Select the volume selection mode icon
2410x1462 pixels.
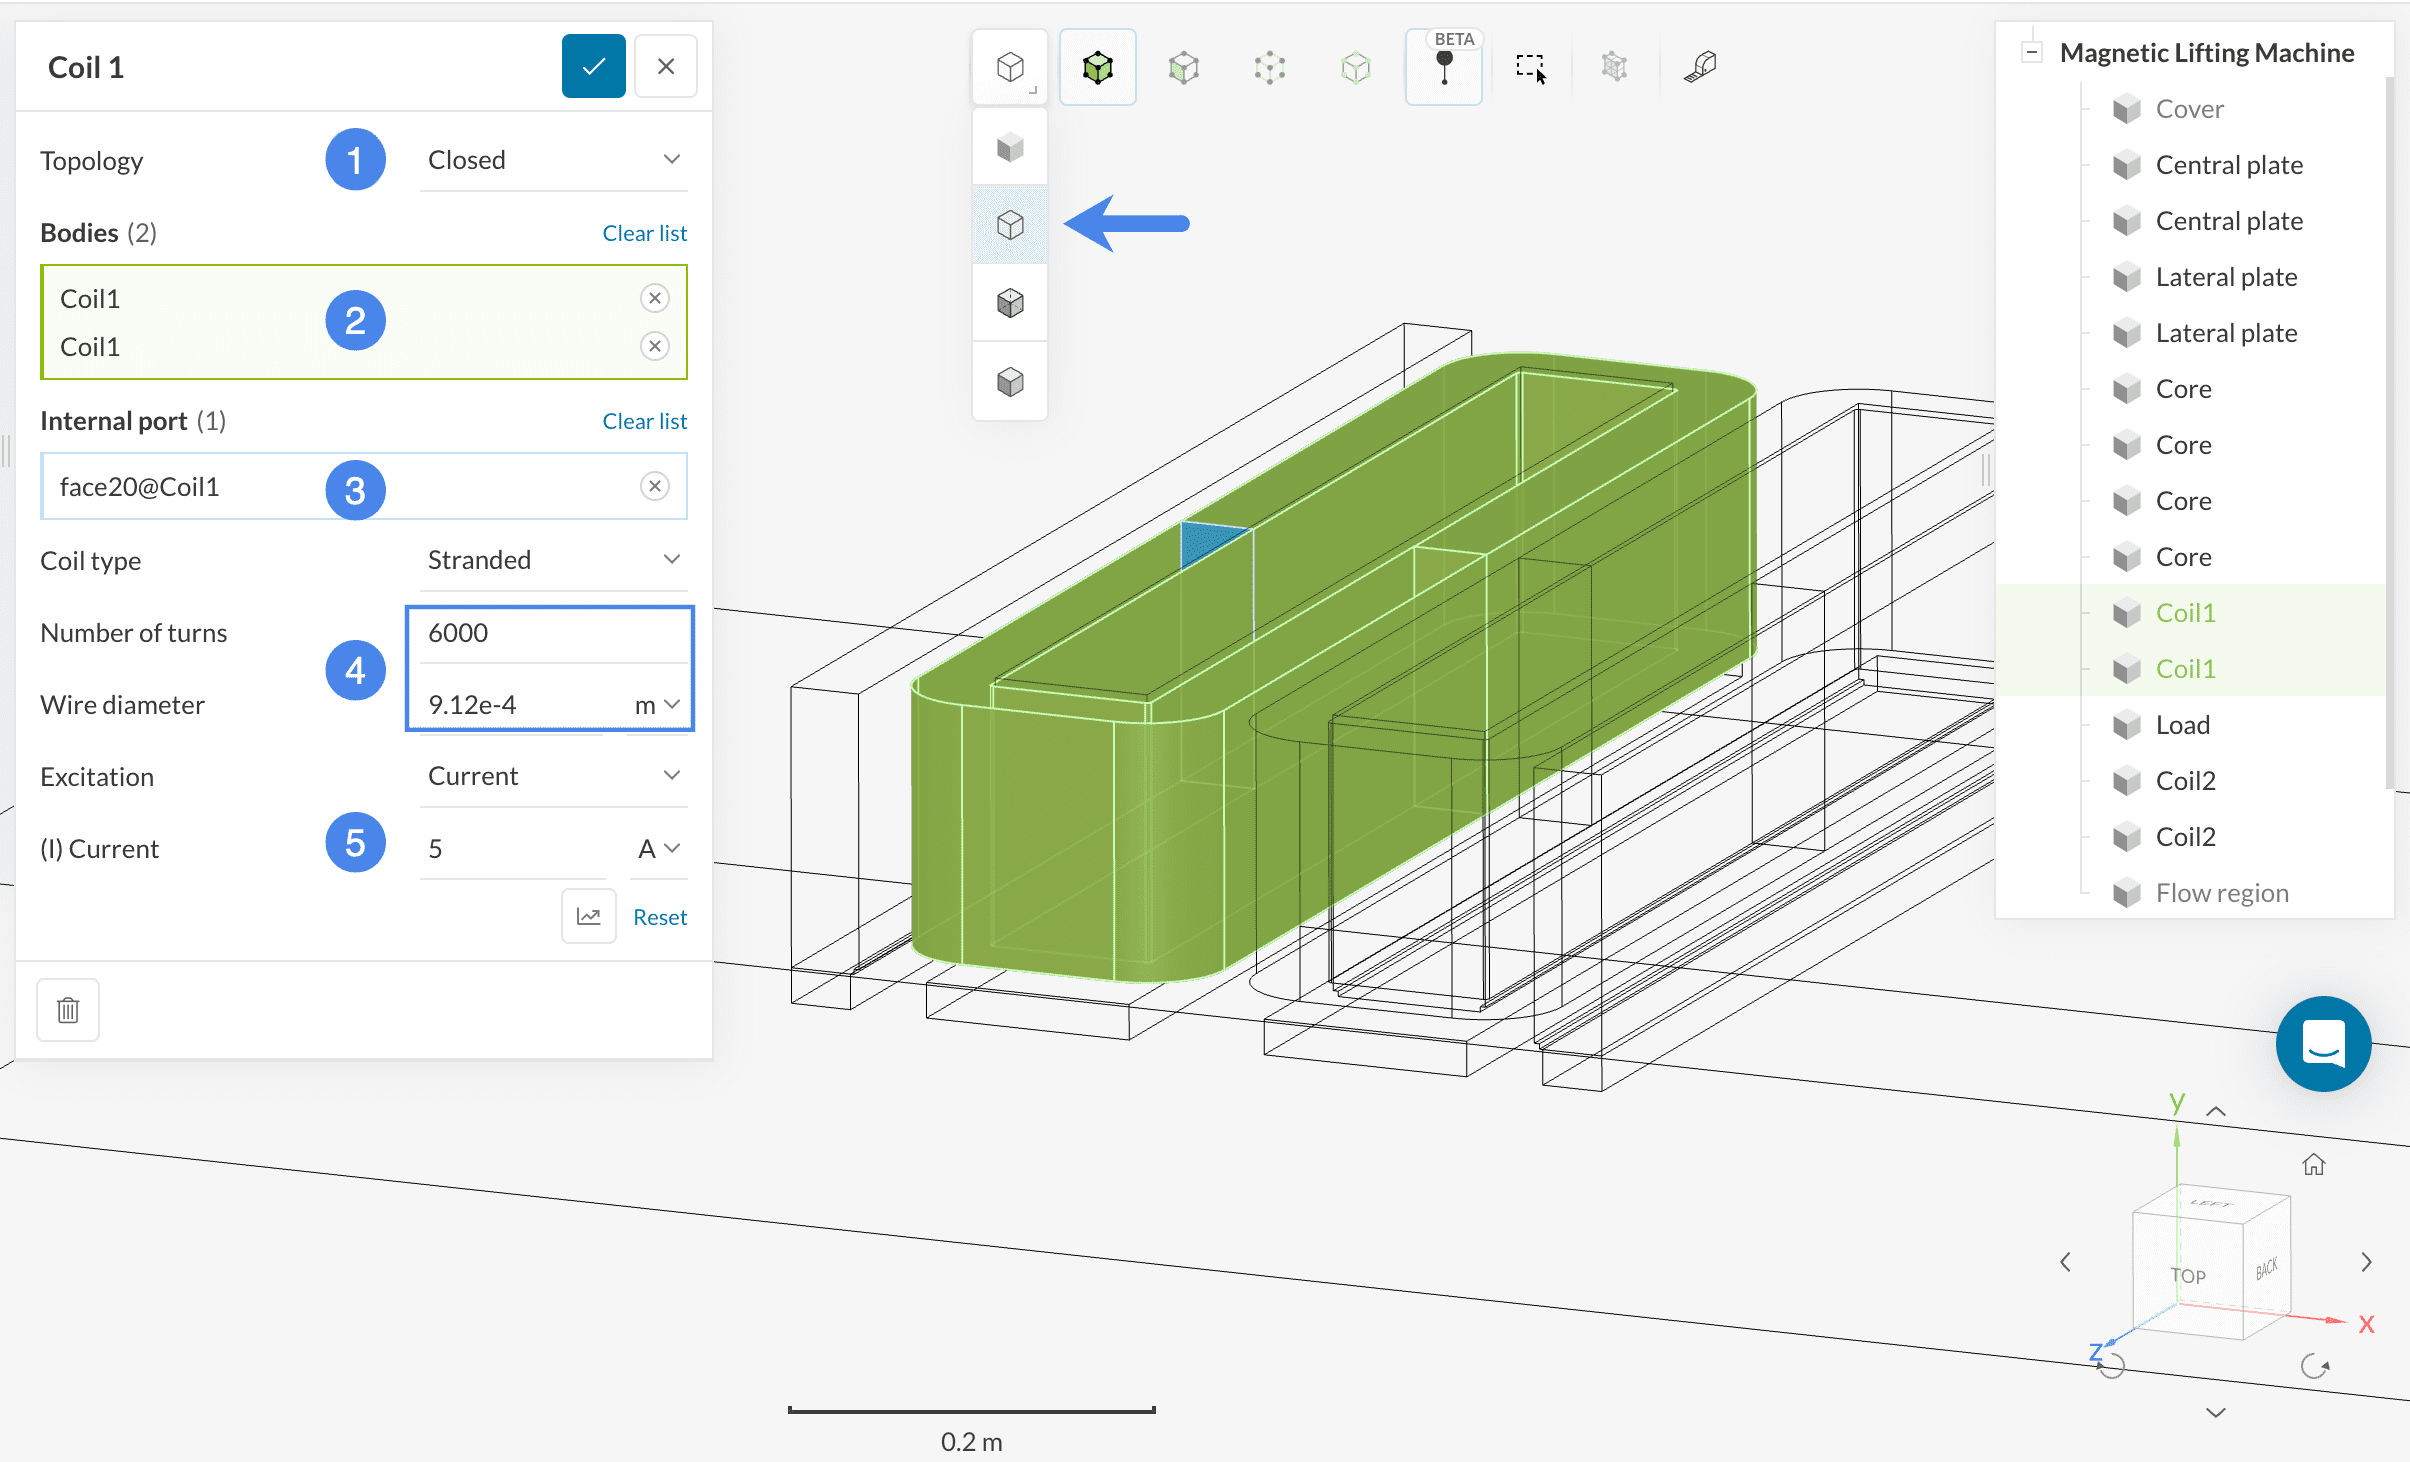point(1097,68)
